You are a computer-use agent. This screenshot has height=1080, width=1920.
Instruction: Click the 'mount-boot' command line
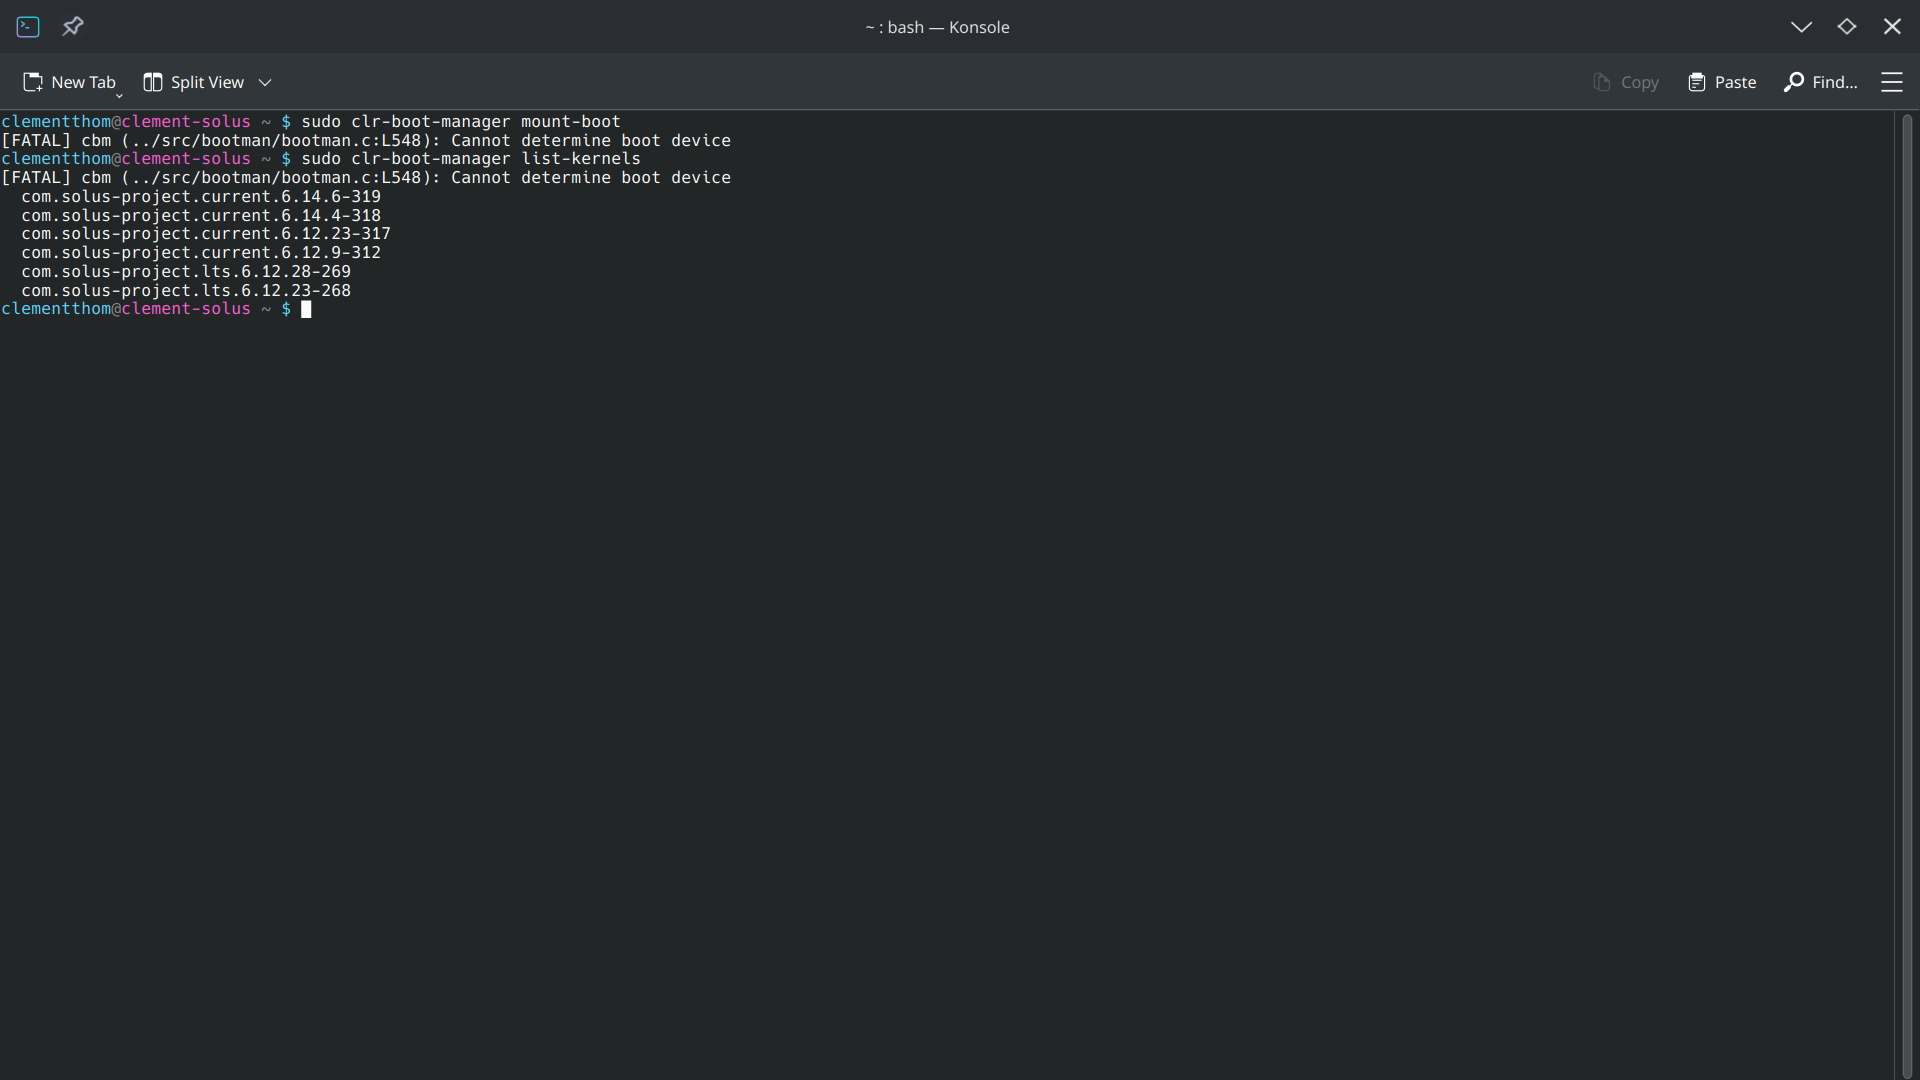[x=570, y=122]
